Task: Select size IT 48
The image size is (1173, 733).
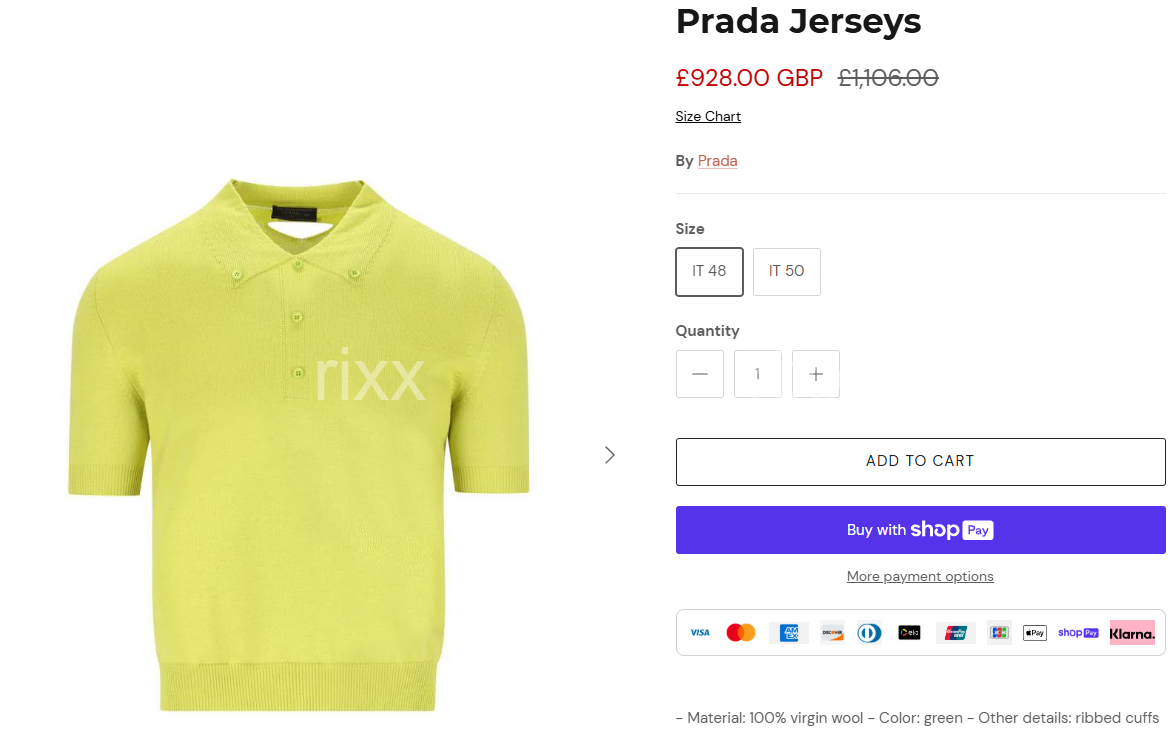Action: (x=709, y=272)
